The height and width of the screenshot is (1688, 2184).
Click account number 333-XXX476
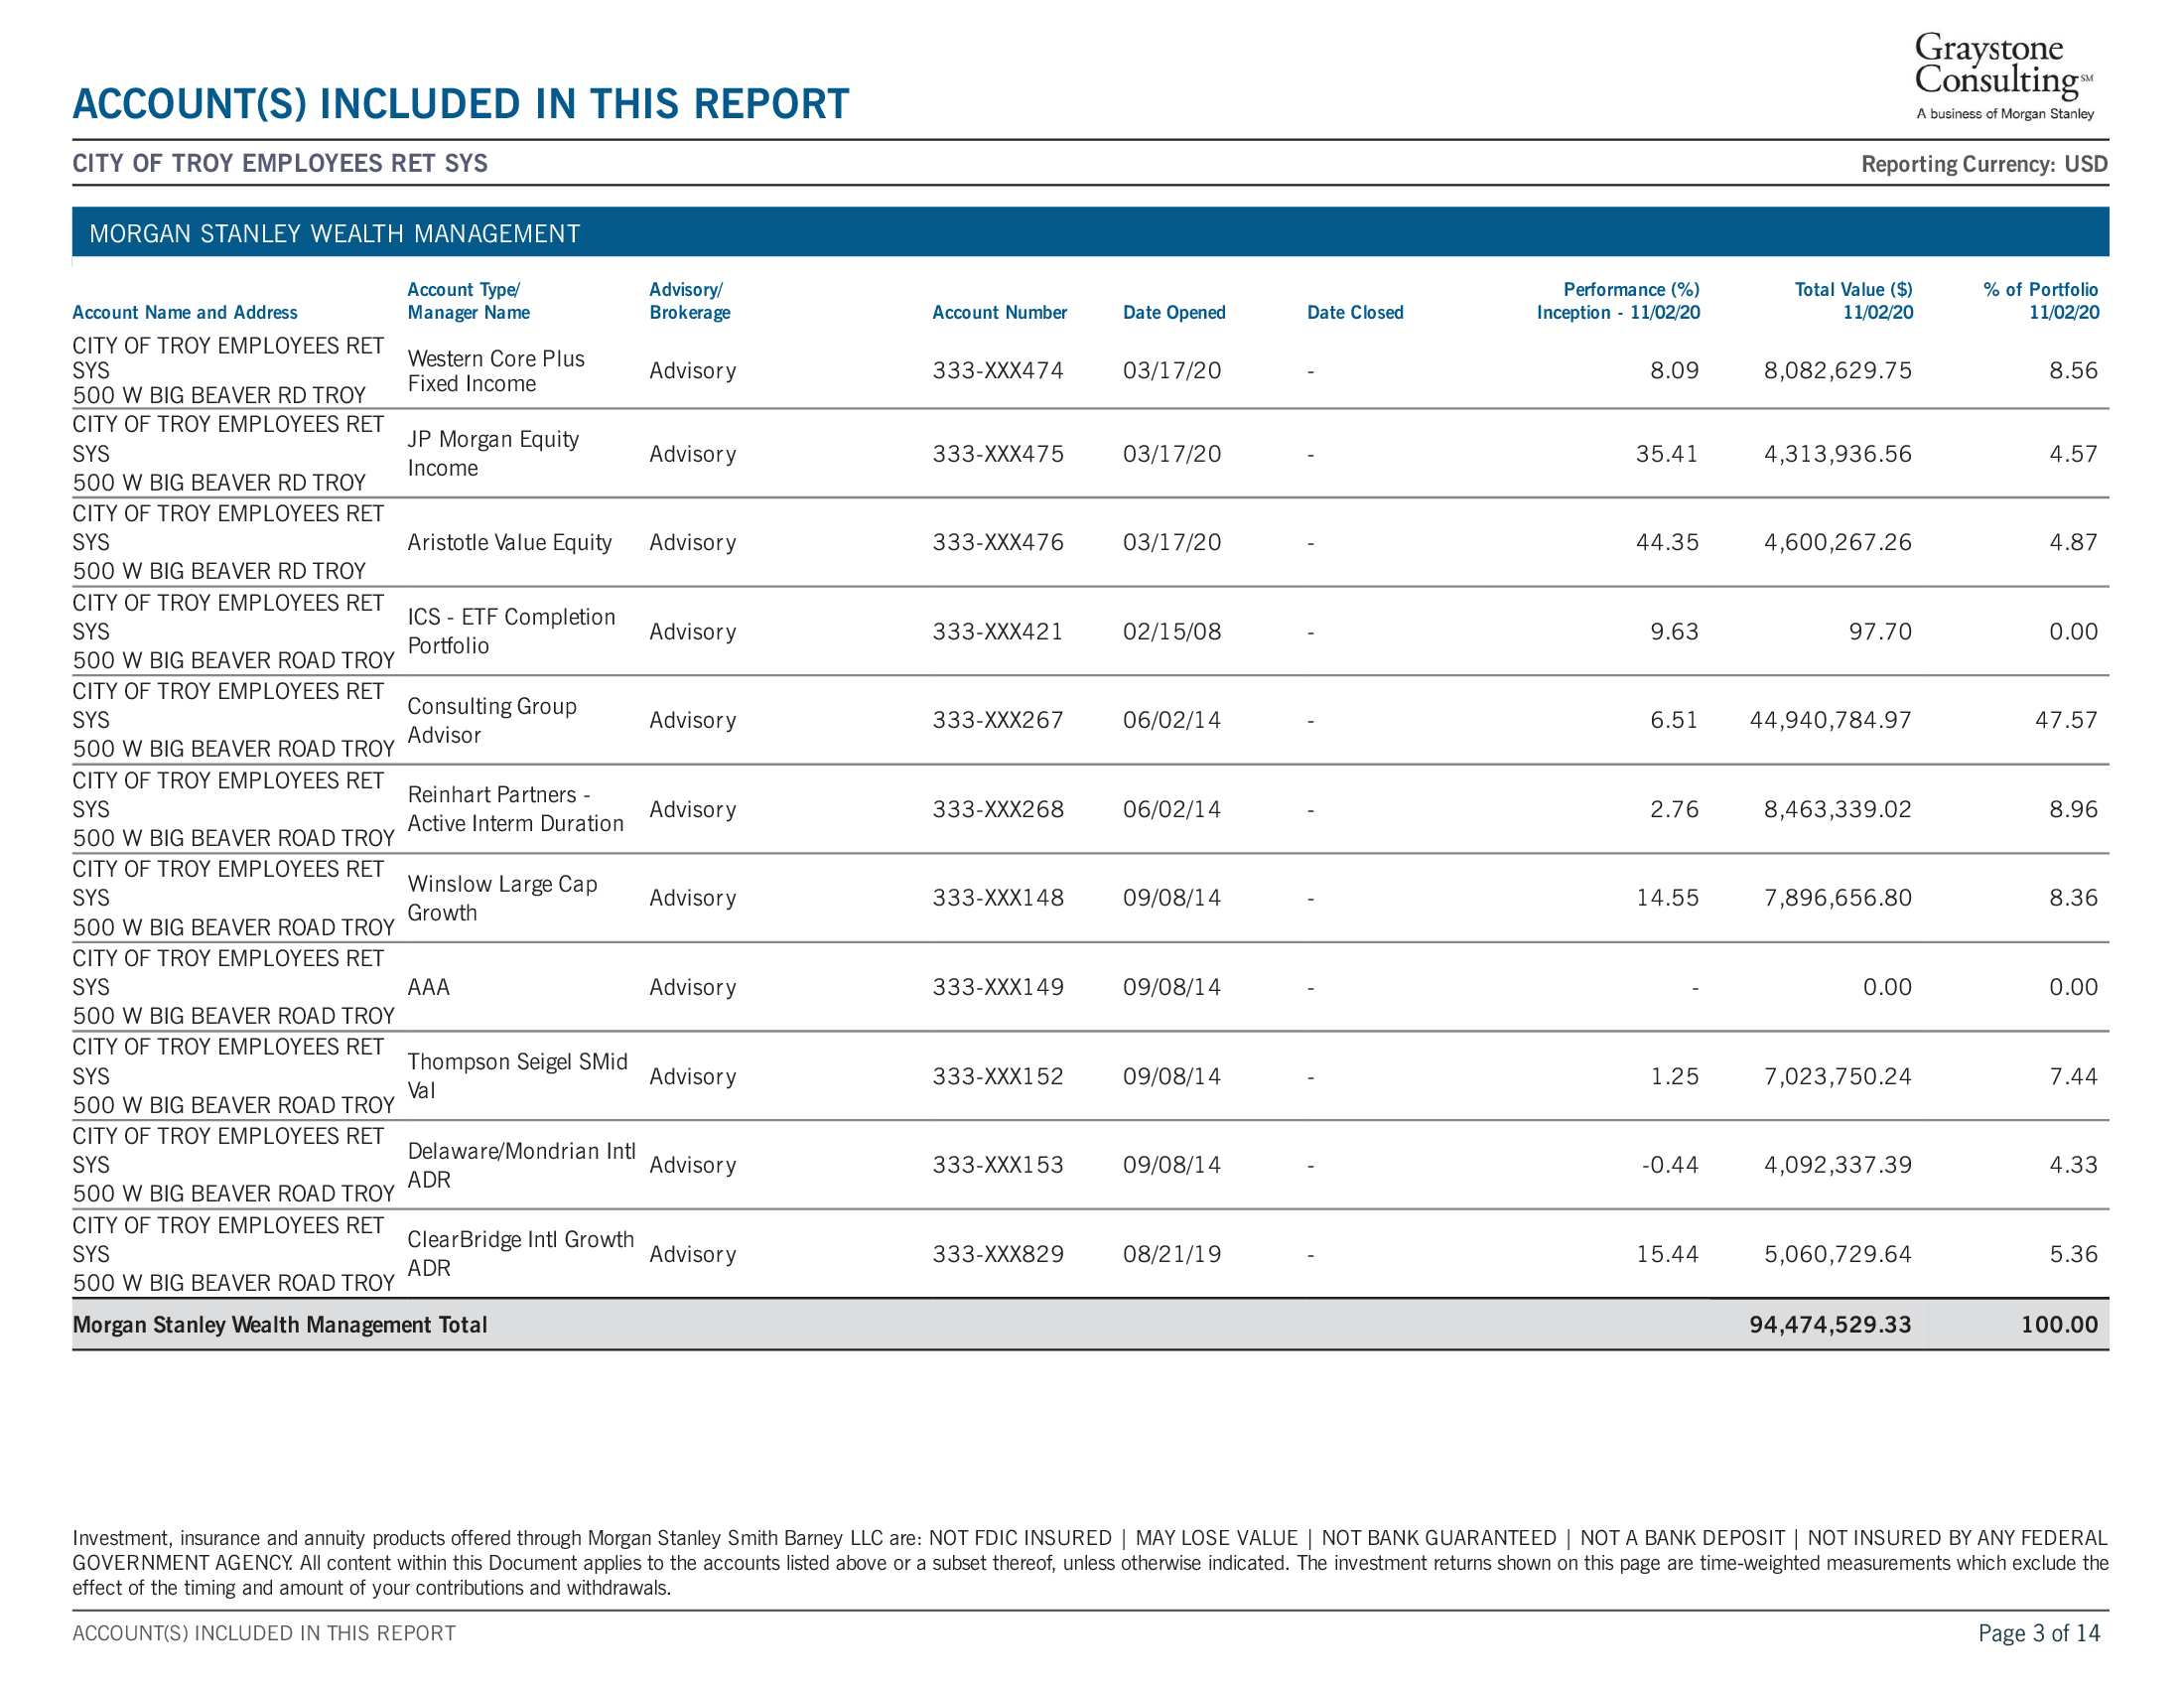click(998, 542)
